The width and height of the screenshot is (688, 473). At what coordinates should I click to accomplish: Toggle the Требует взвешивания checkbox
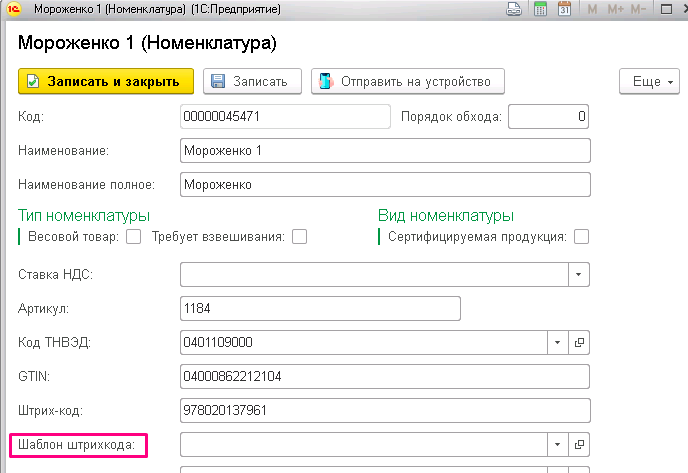299,237
